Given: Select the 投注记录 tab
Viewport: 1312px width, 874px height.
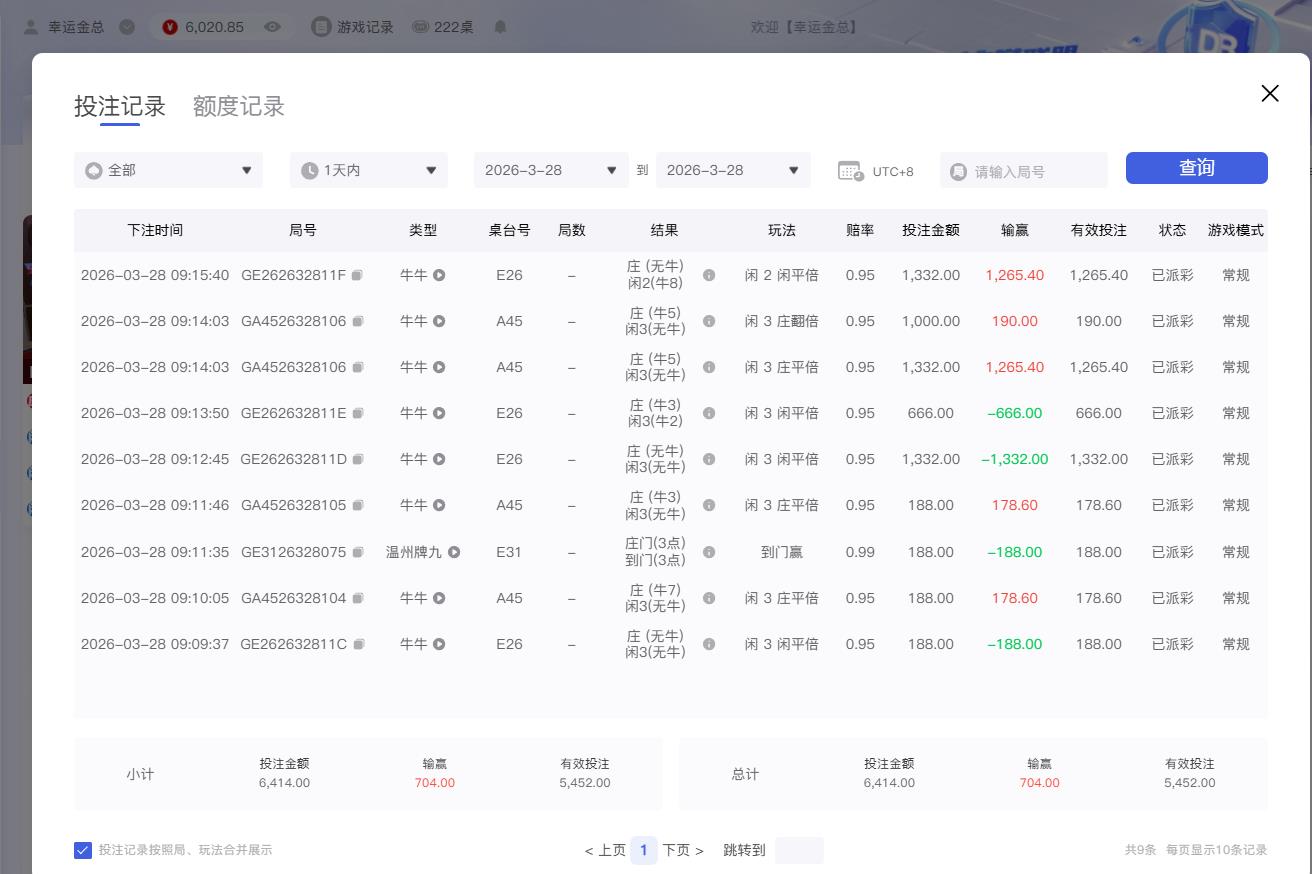Looking at the screenshot, I should click(x=121, y=104).
